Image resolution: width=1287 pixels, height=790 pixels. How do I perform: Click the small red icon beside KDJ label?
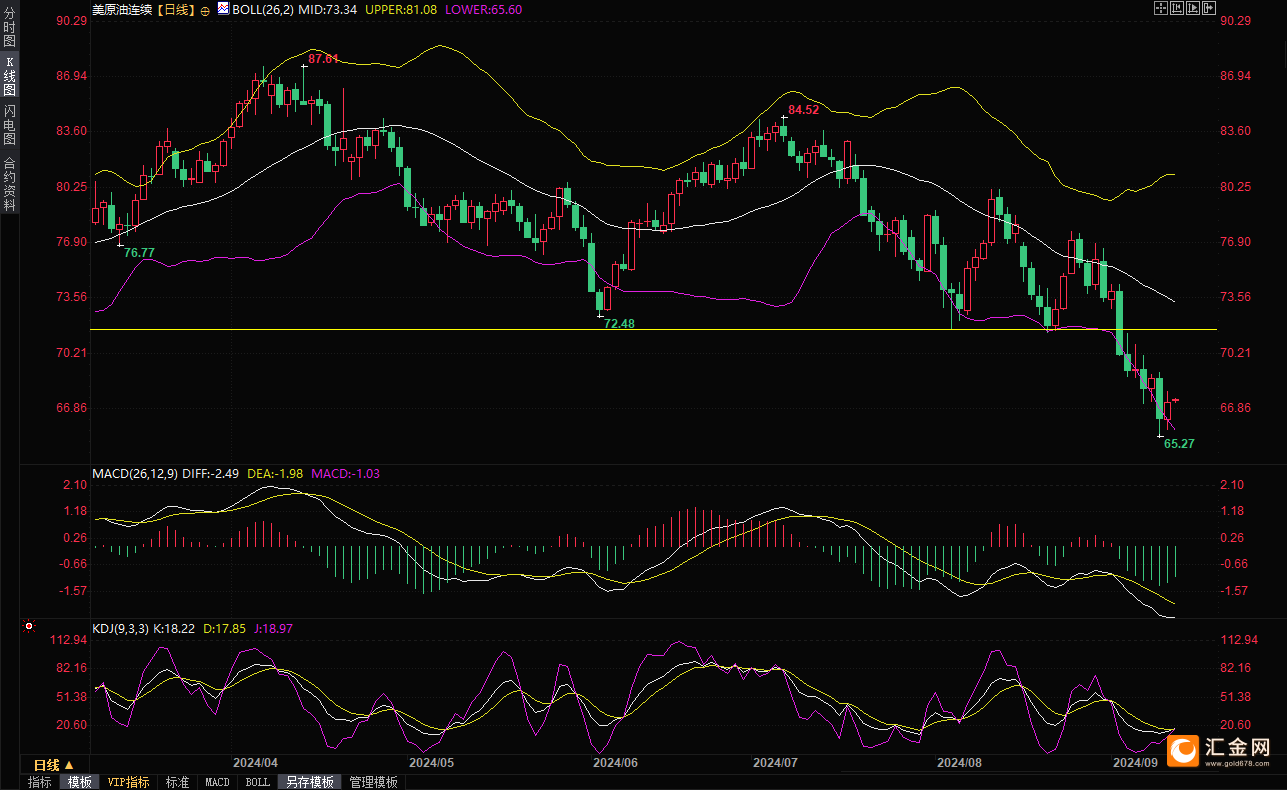tap(28, 628)
